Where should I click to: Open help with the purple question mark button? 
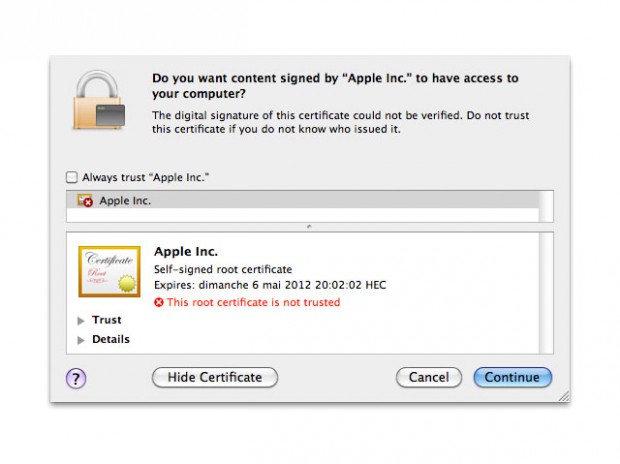[x=76, y=378]
